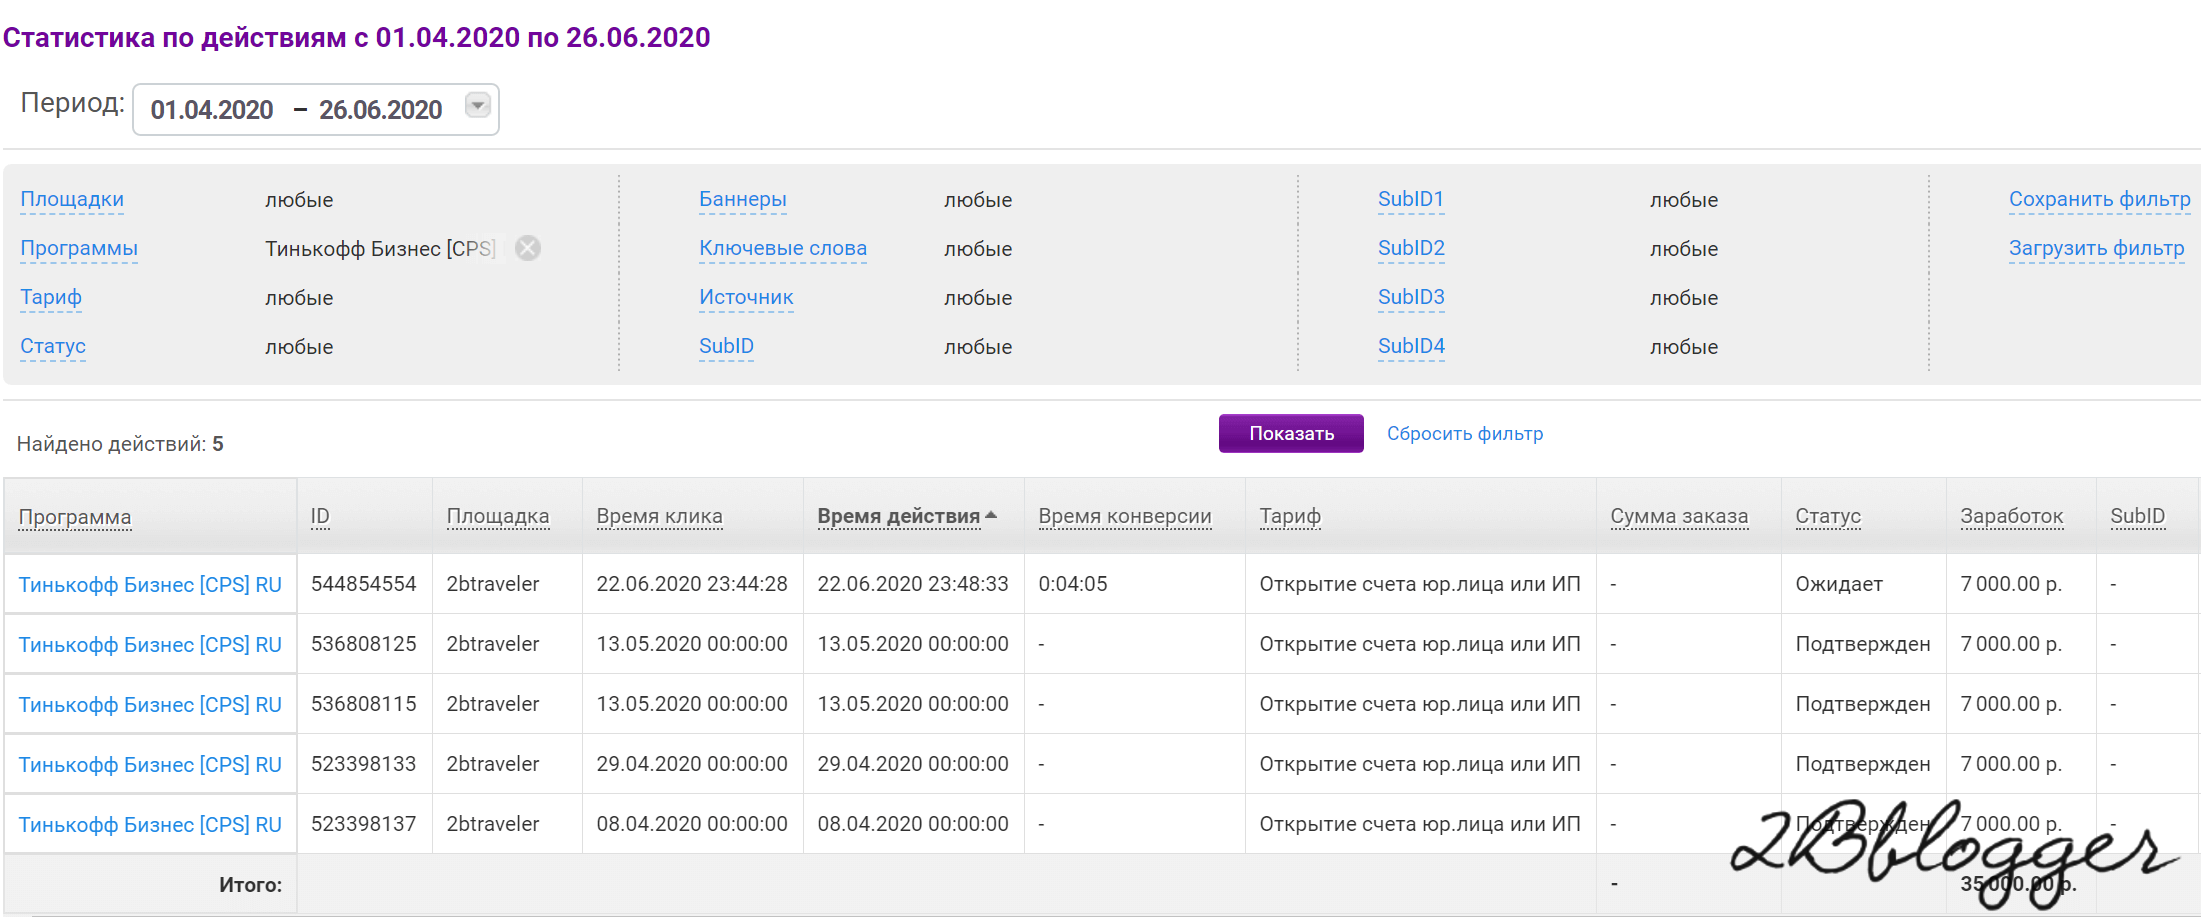Click Сохранить фильтр link

point(2100,199)
